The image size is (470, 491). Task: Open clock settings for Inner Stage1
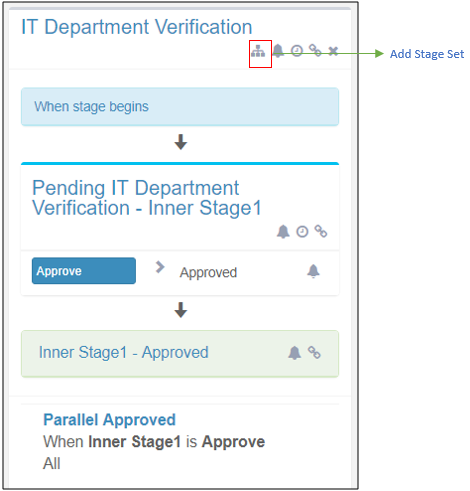(302, 231)
